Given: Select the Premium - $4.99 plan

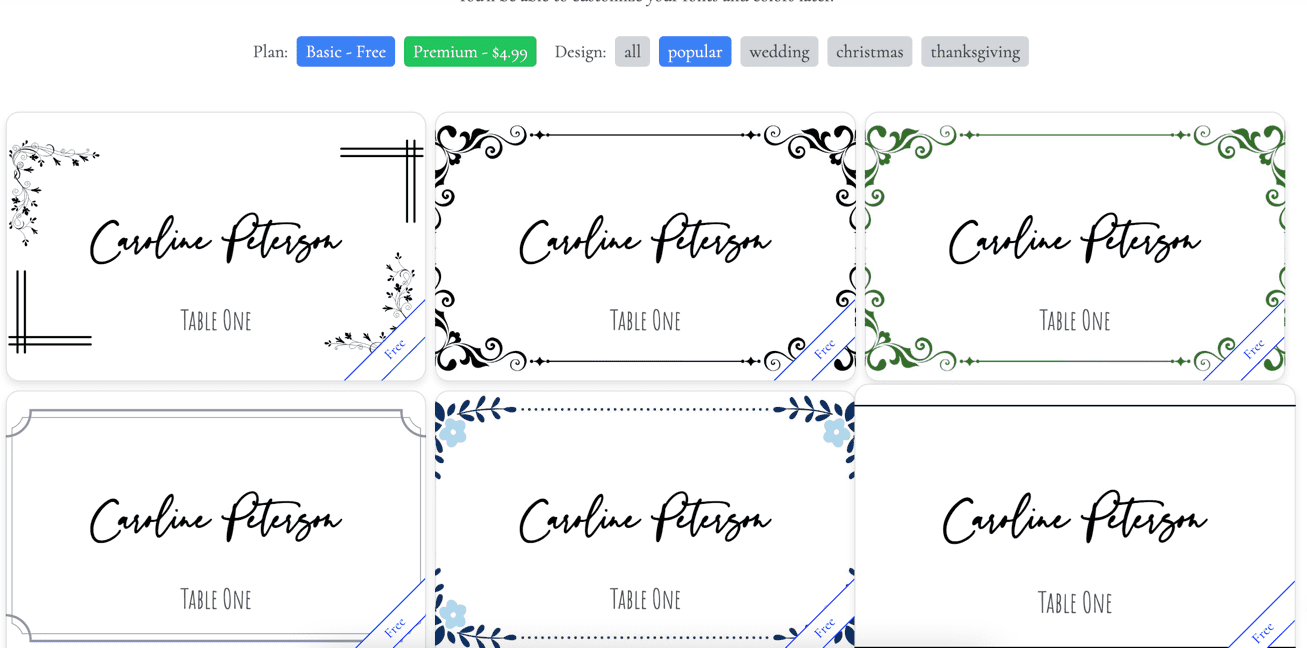Looking at the screenshot, I should [470, 52].
